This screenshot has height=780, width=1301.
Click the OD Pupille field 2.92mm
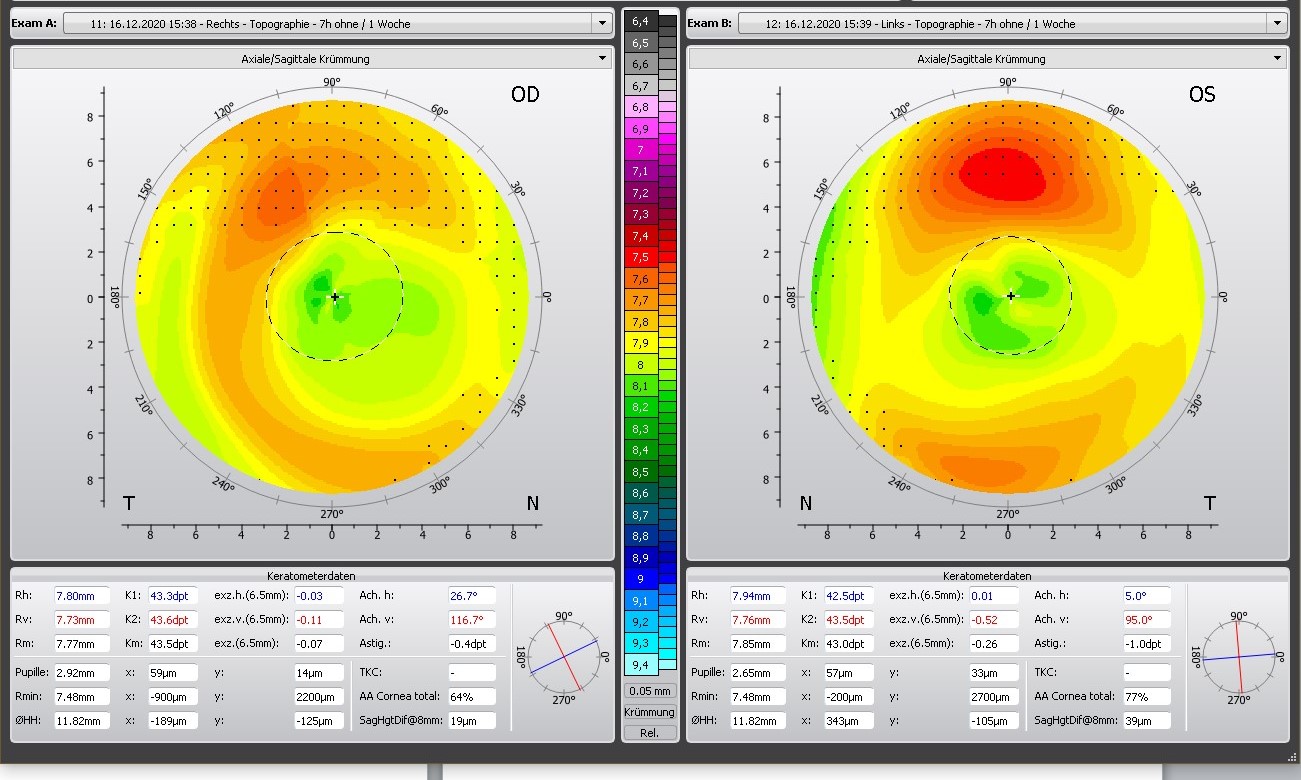click(81, 673)
